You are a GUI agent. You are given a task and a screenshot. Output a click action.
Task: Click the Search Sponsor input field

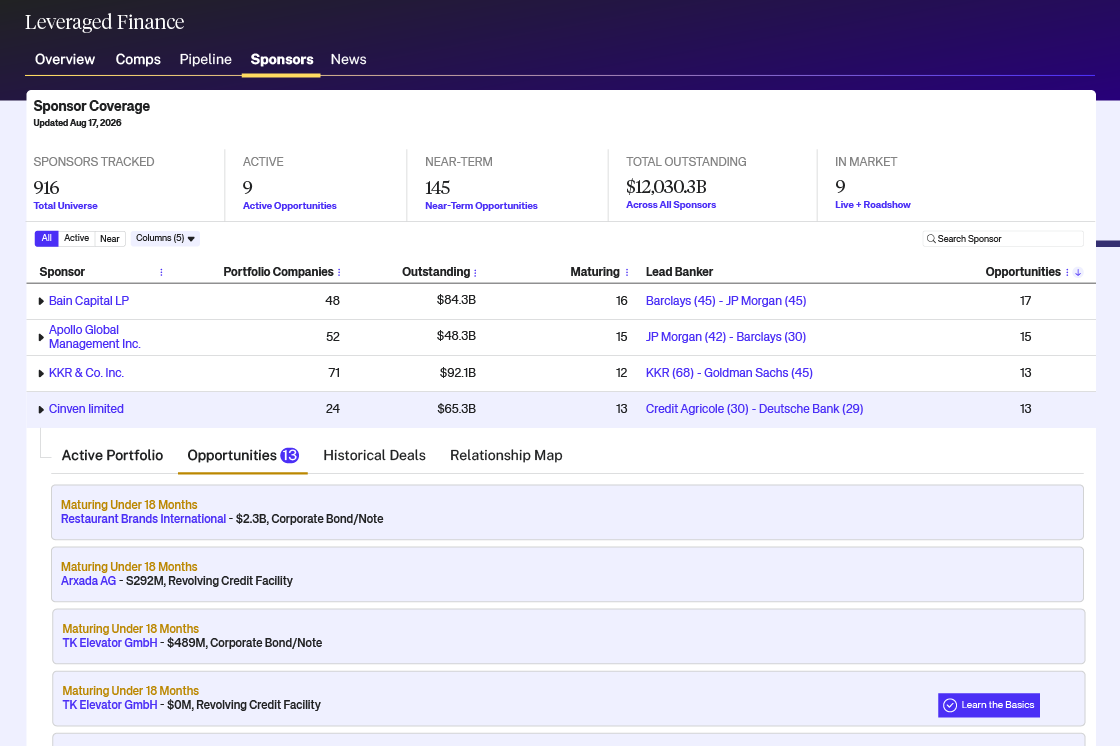[1003, 239]
